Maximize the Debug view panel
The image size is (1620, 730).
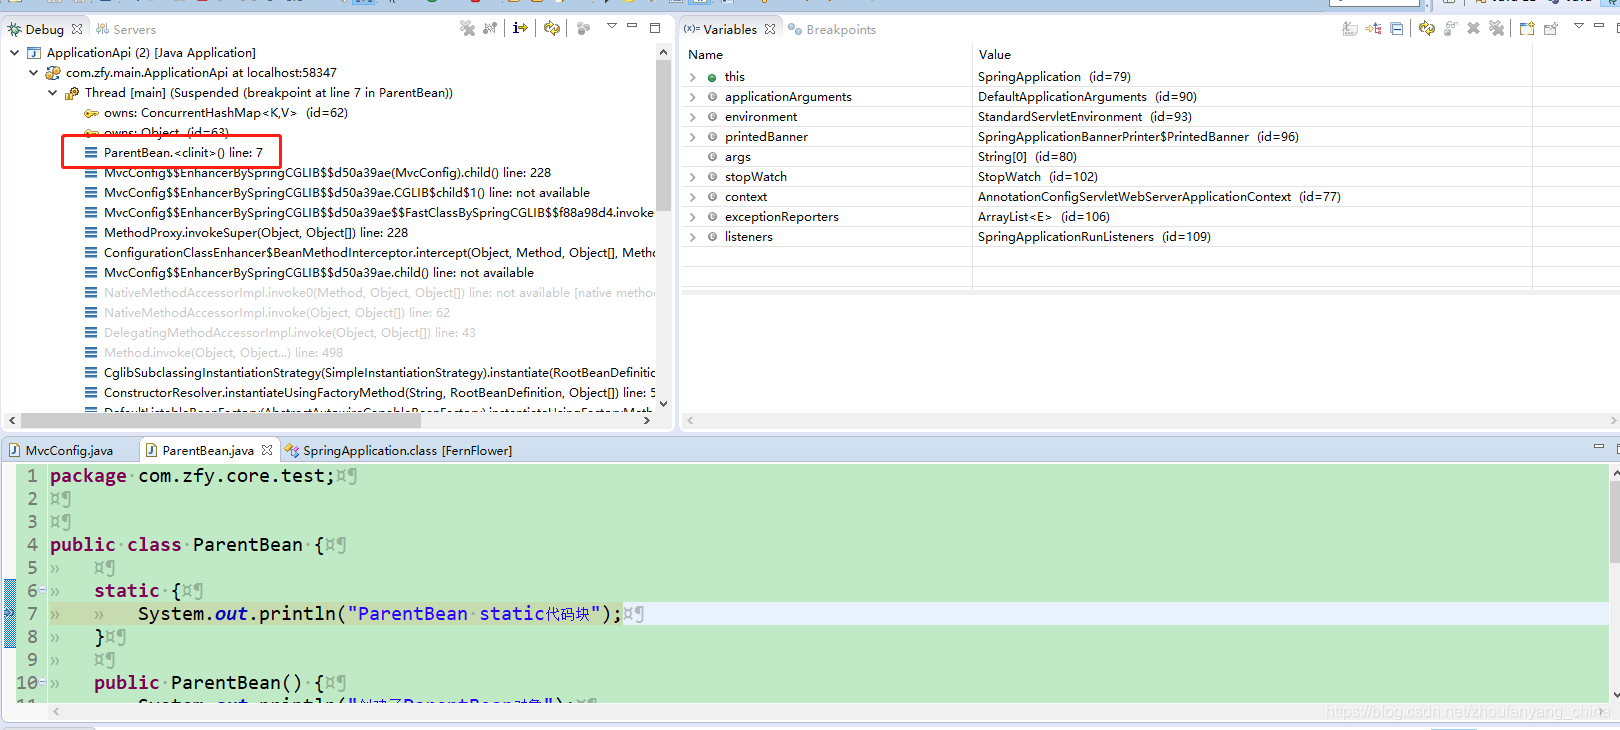[655, 27]
